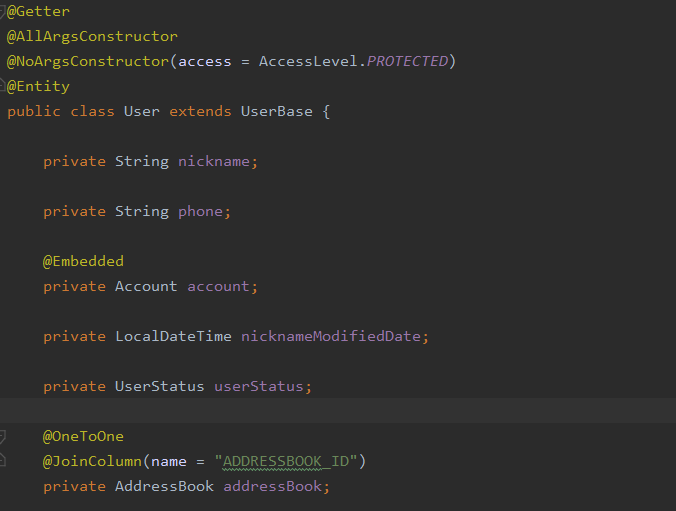Click the userStatus field name

click(x=259, y=387)
